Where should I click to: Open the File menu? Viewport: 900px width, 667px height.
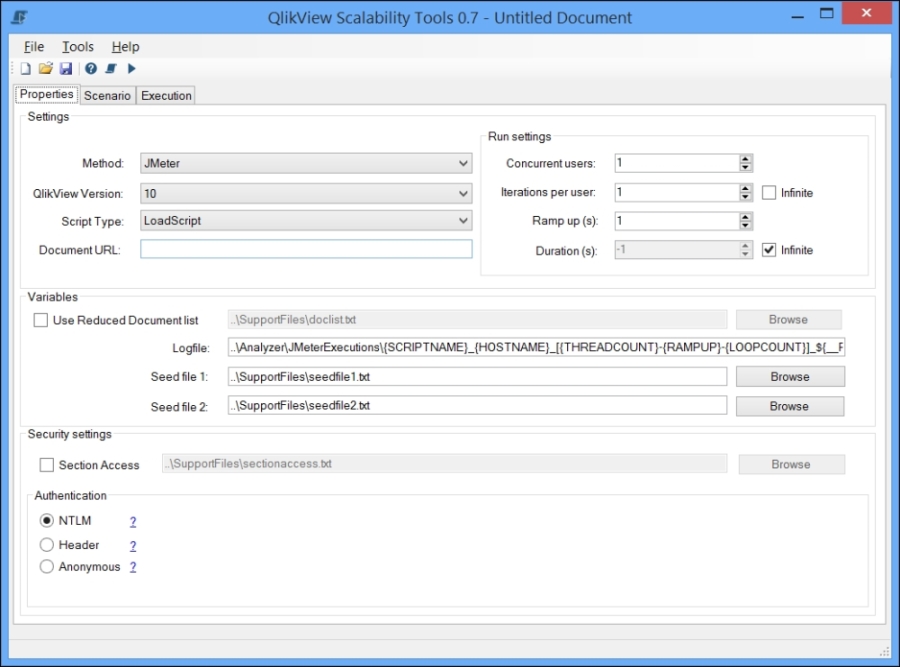tap(34, 46)
